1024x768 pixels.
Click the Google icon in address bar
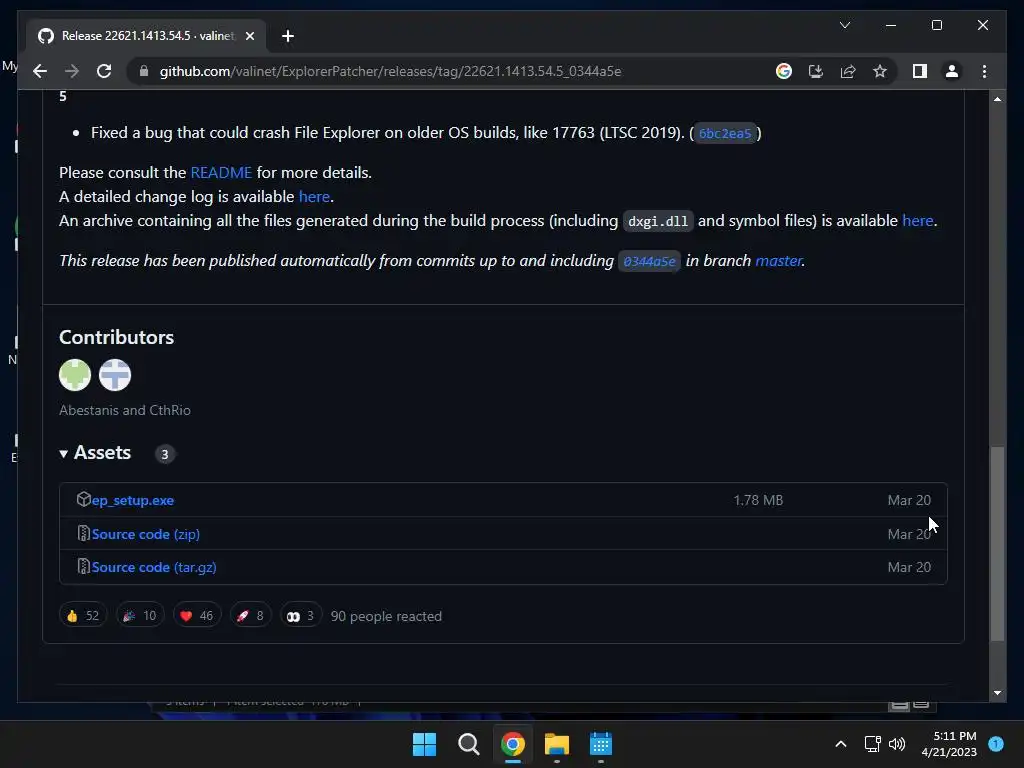(784, 71)
